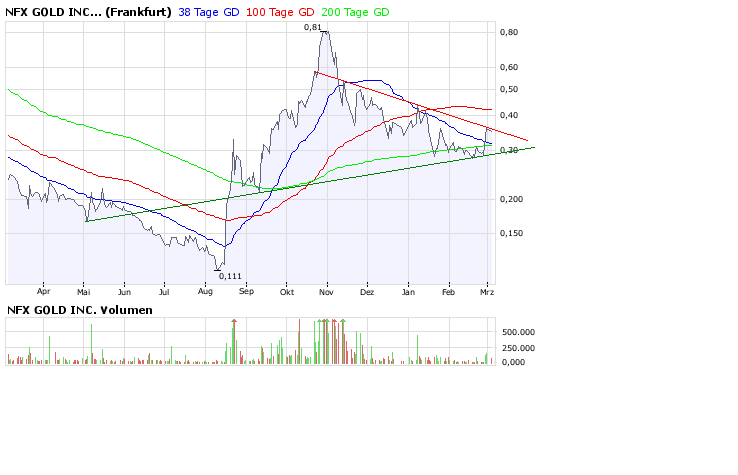
Task: Click the Nov label on the time axis
Action: point(326,292)
